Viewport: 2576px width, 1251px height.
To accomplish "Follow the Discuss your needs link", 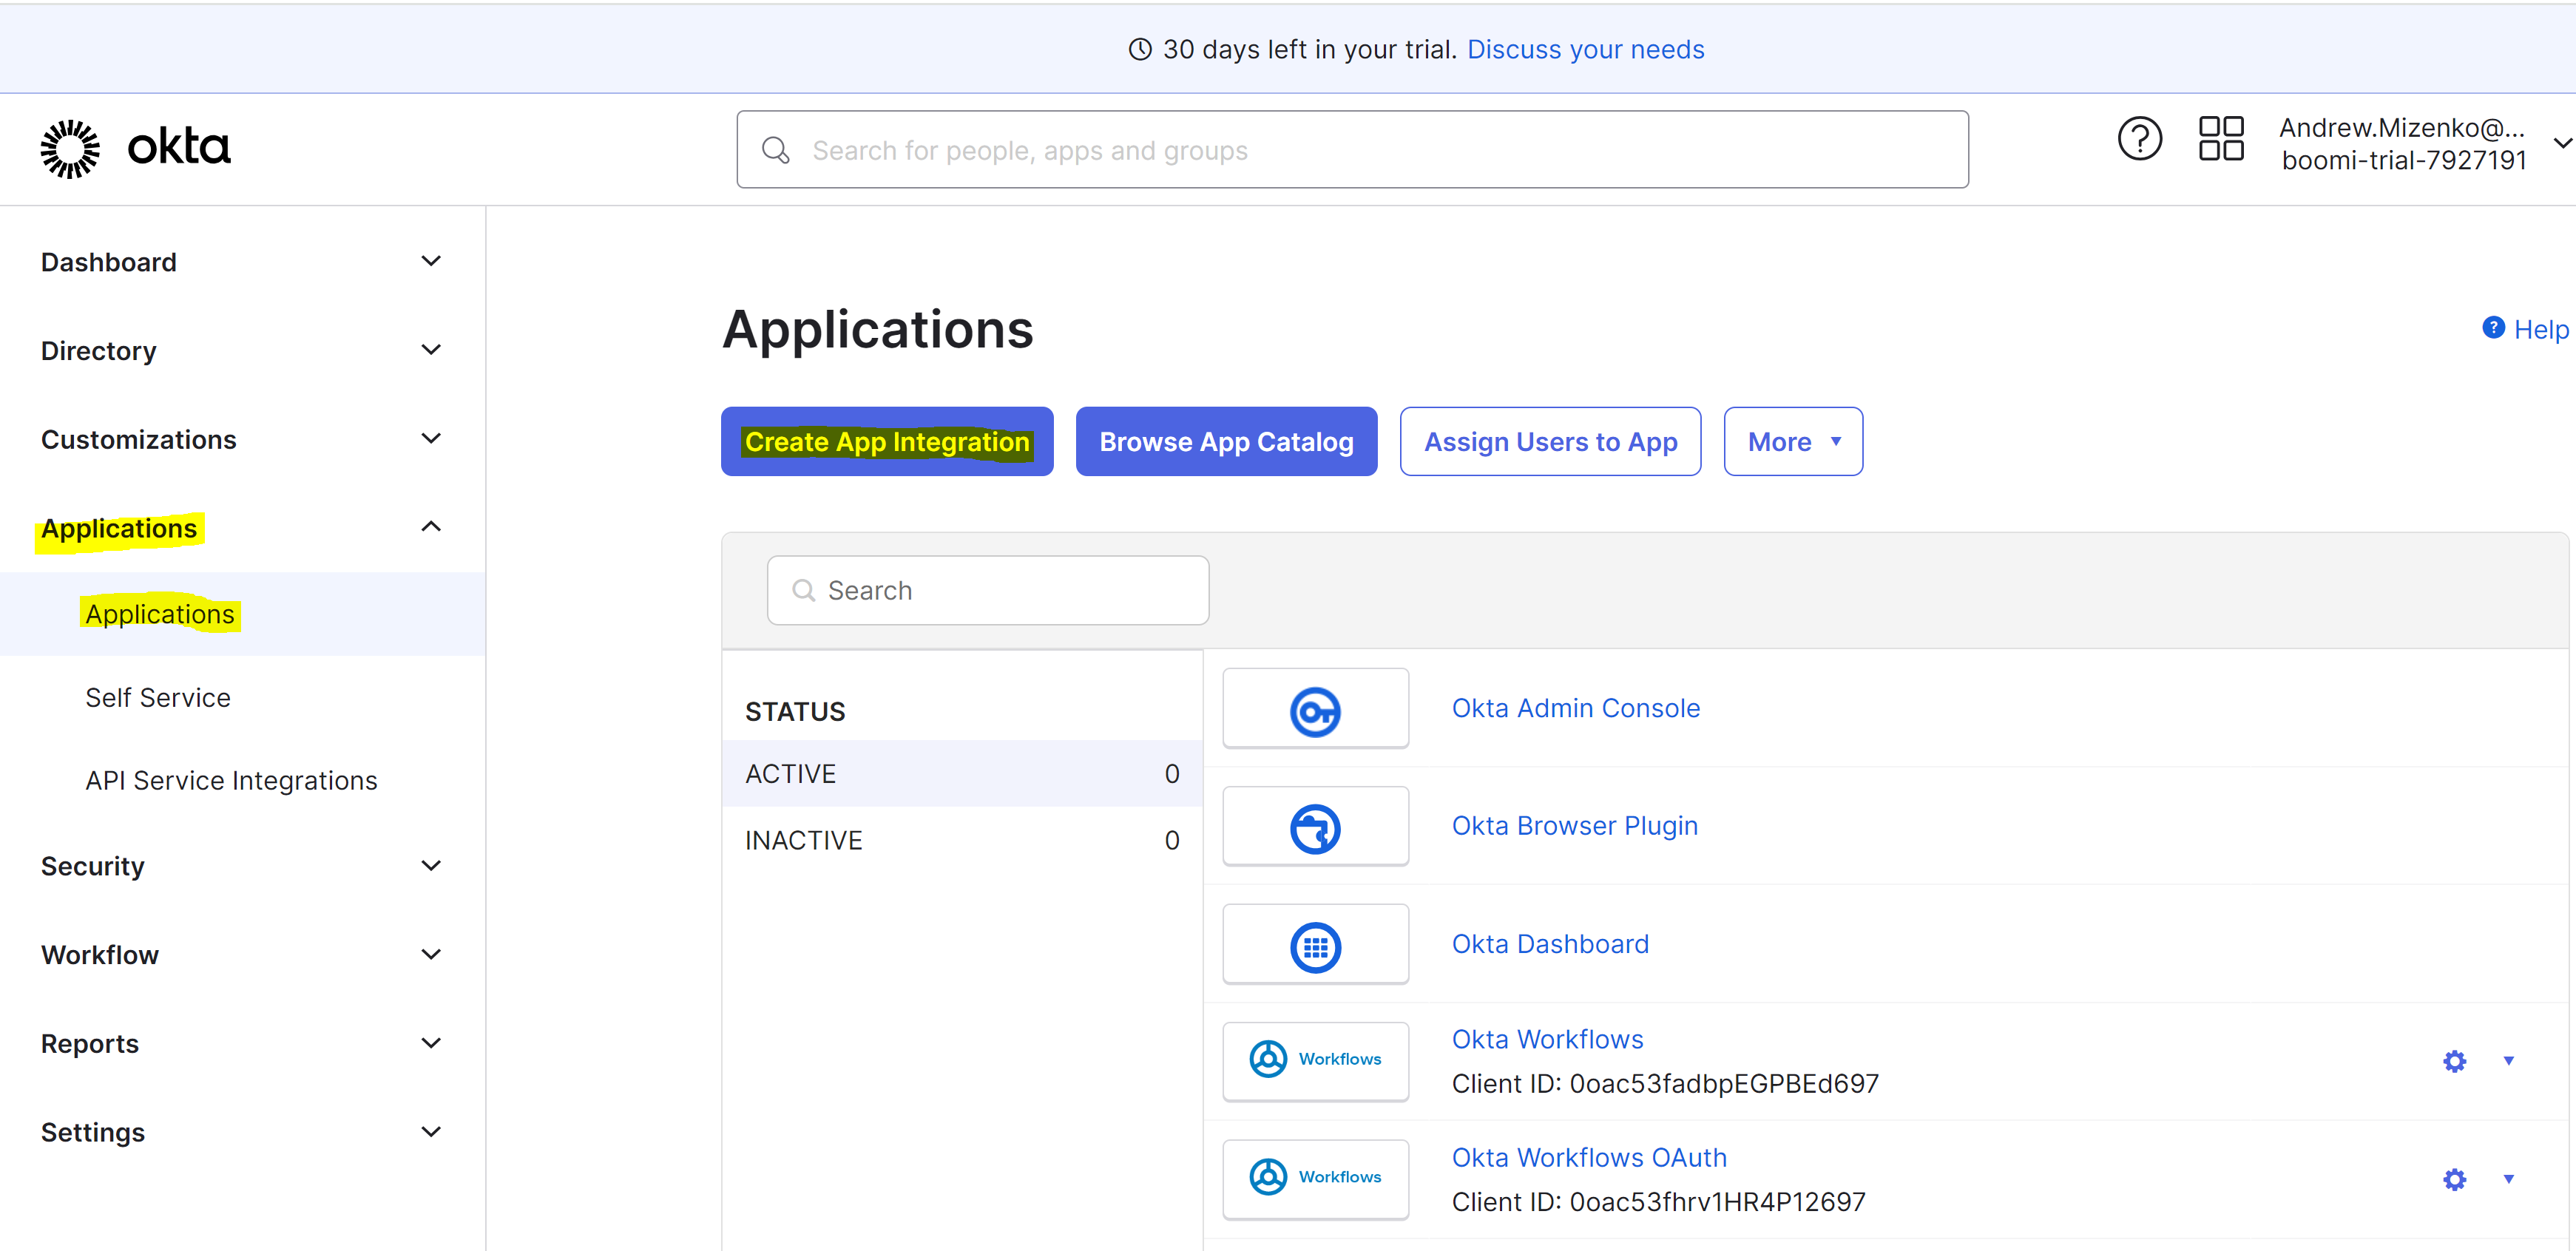I will 1585,48.
